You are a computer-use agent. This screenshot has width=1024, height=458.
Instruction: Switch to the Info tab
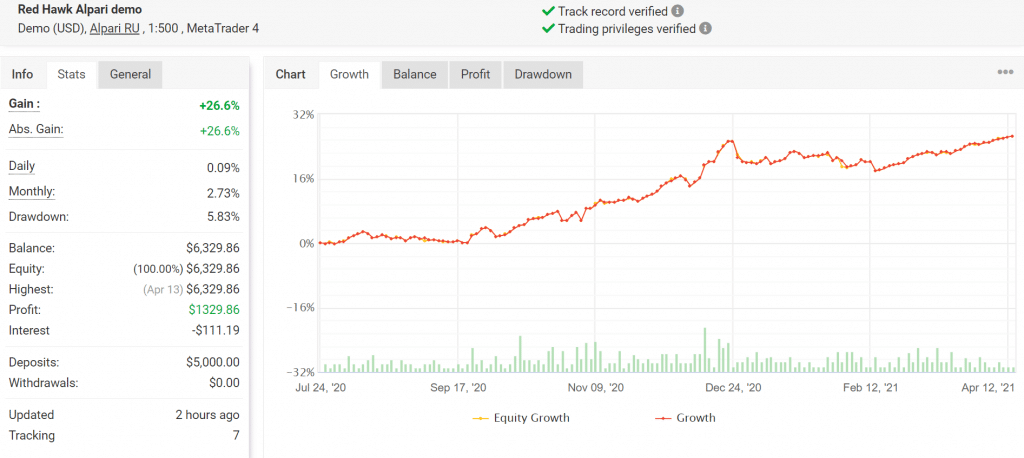click(x=22, y=74)
